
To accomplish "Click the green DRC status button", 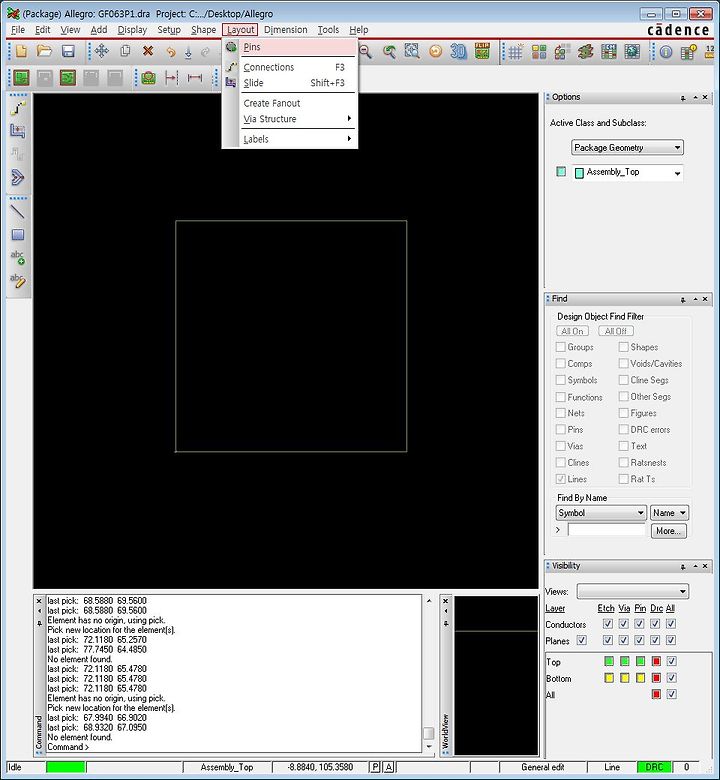I will click(x=654, y=767).
